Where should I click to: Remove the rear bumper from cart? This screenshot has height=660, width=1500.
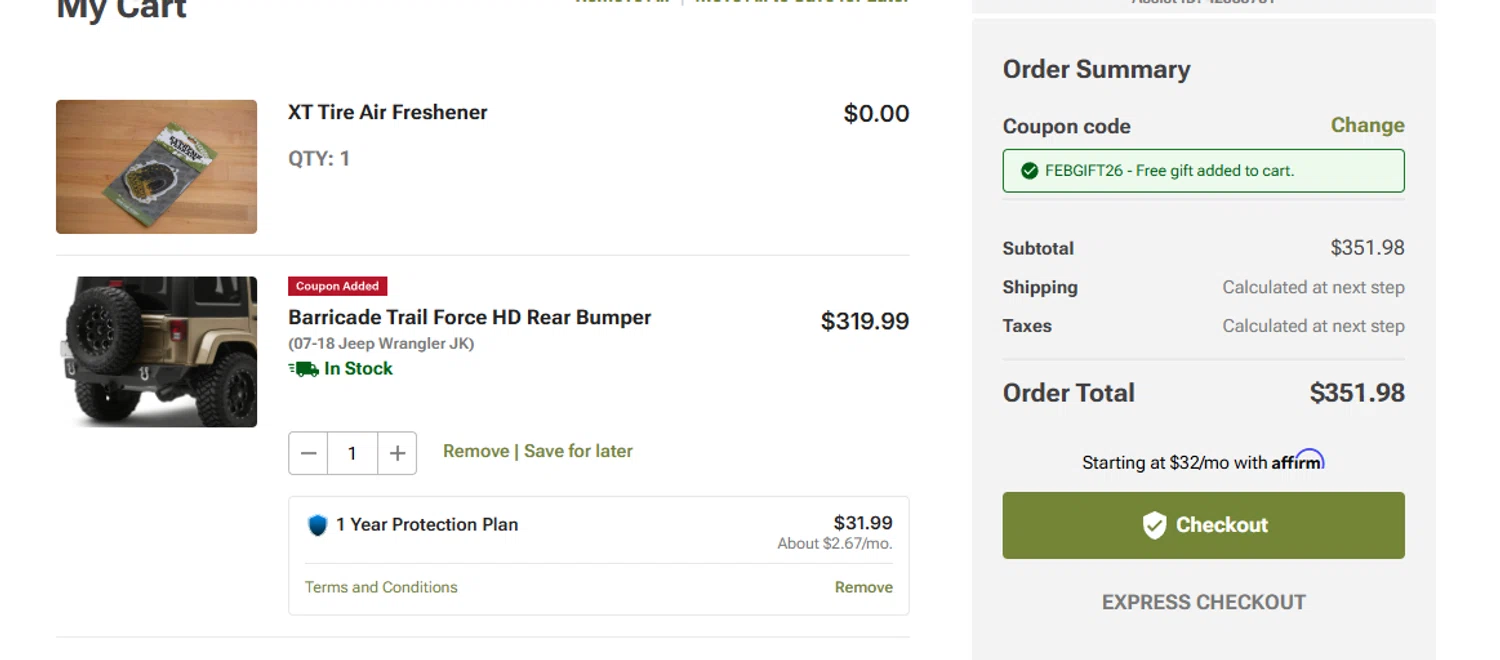click(x=475, y=451)
